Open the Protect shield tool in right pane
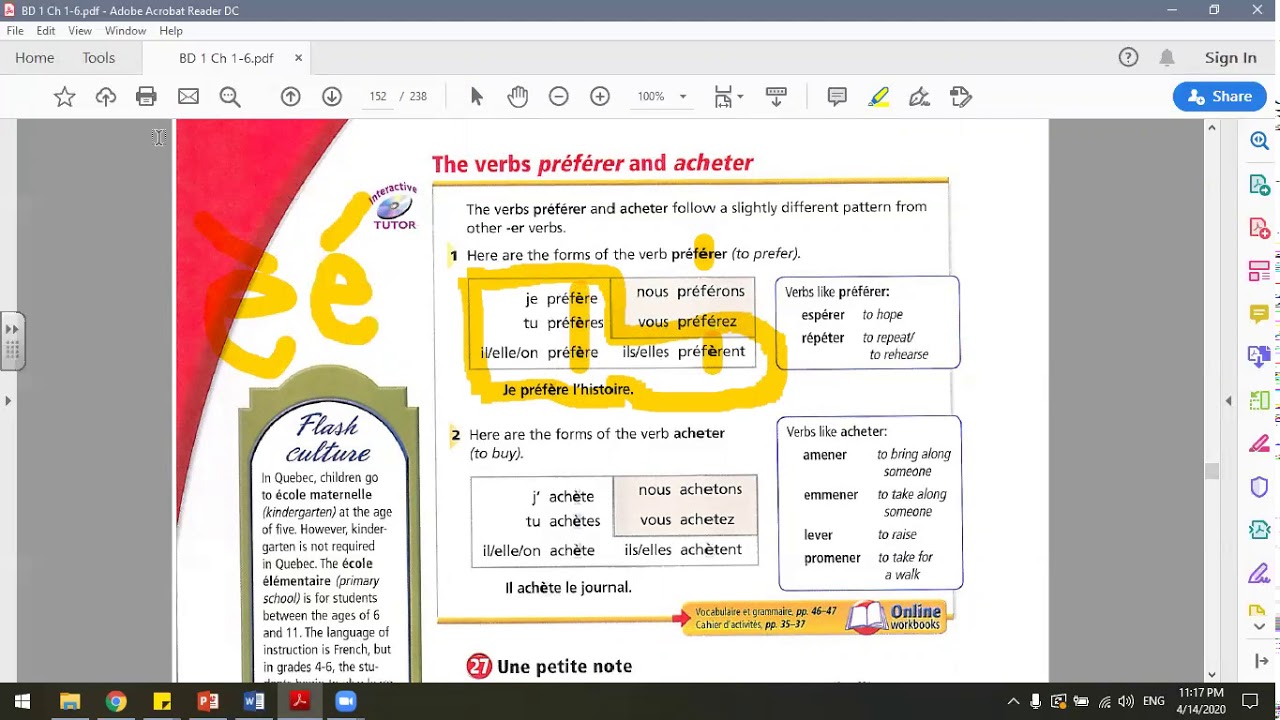 [1259, 487]
